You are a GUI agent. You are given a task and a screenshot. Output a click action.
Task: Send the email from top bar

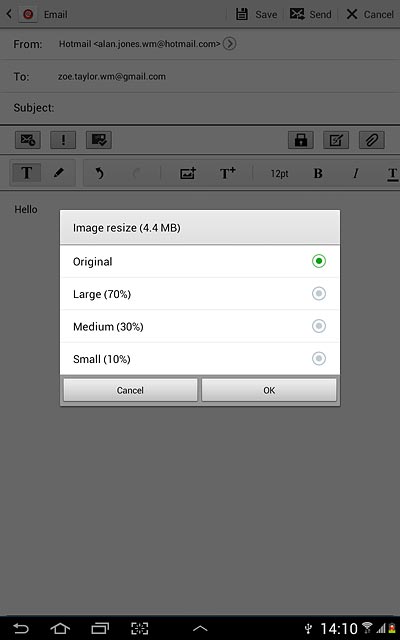311,14
